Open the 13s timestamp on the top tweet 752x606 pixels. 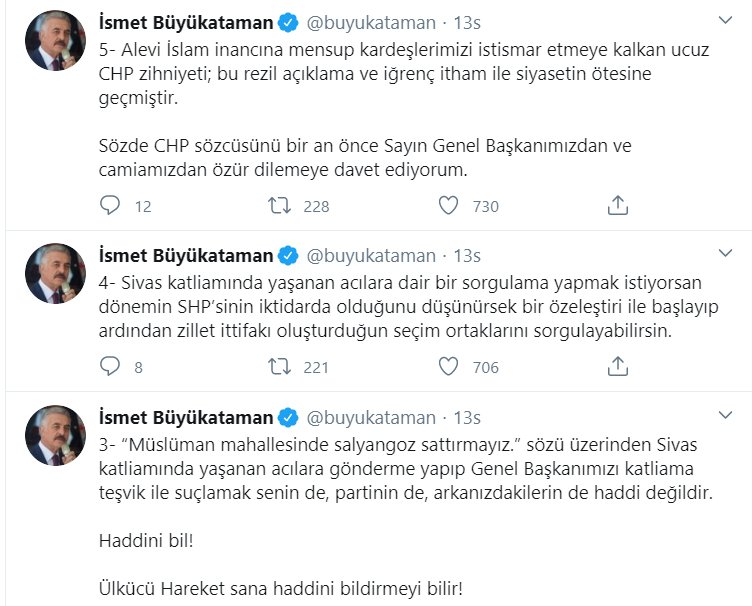pos(467,20)
